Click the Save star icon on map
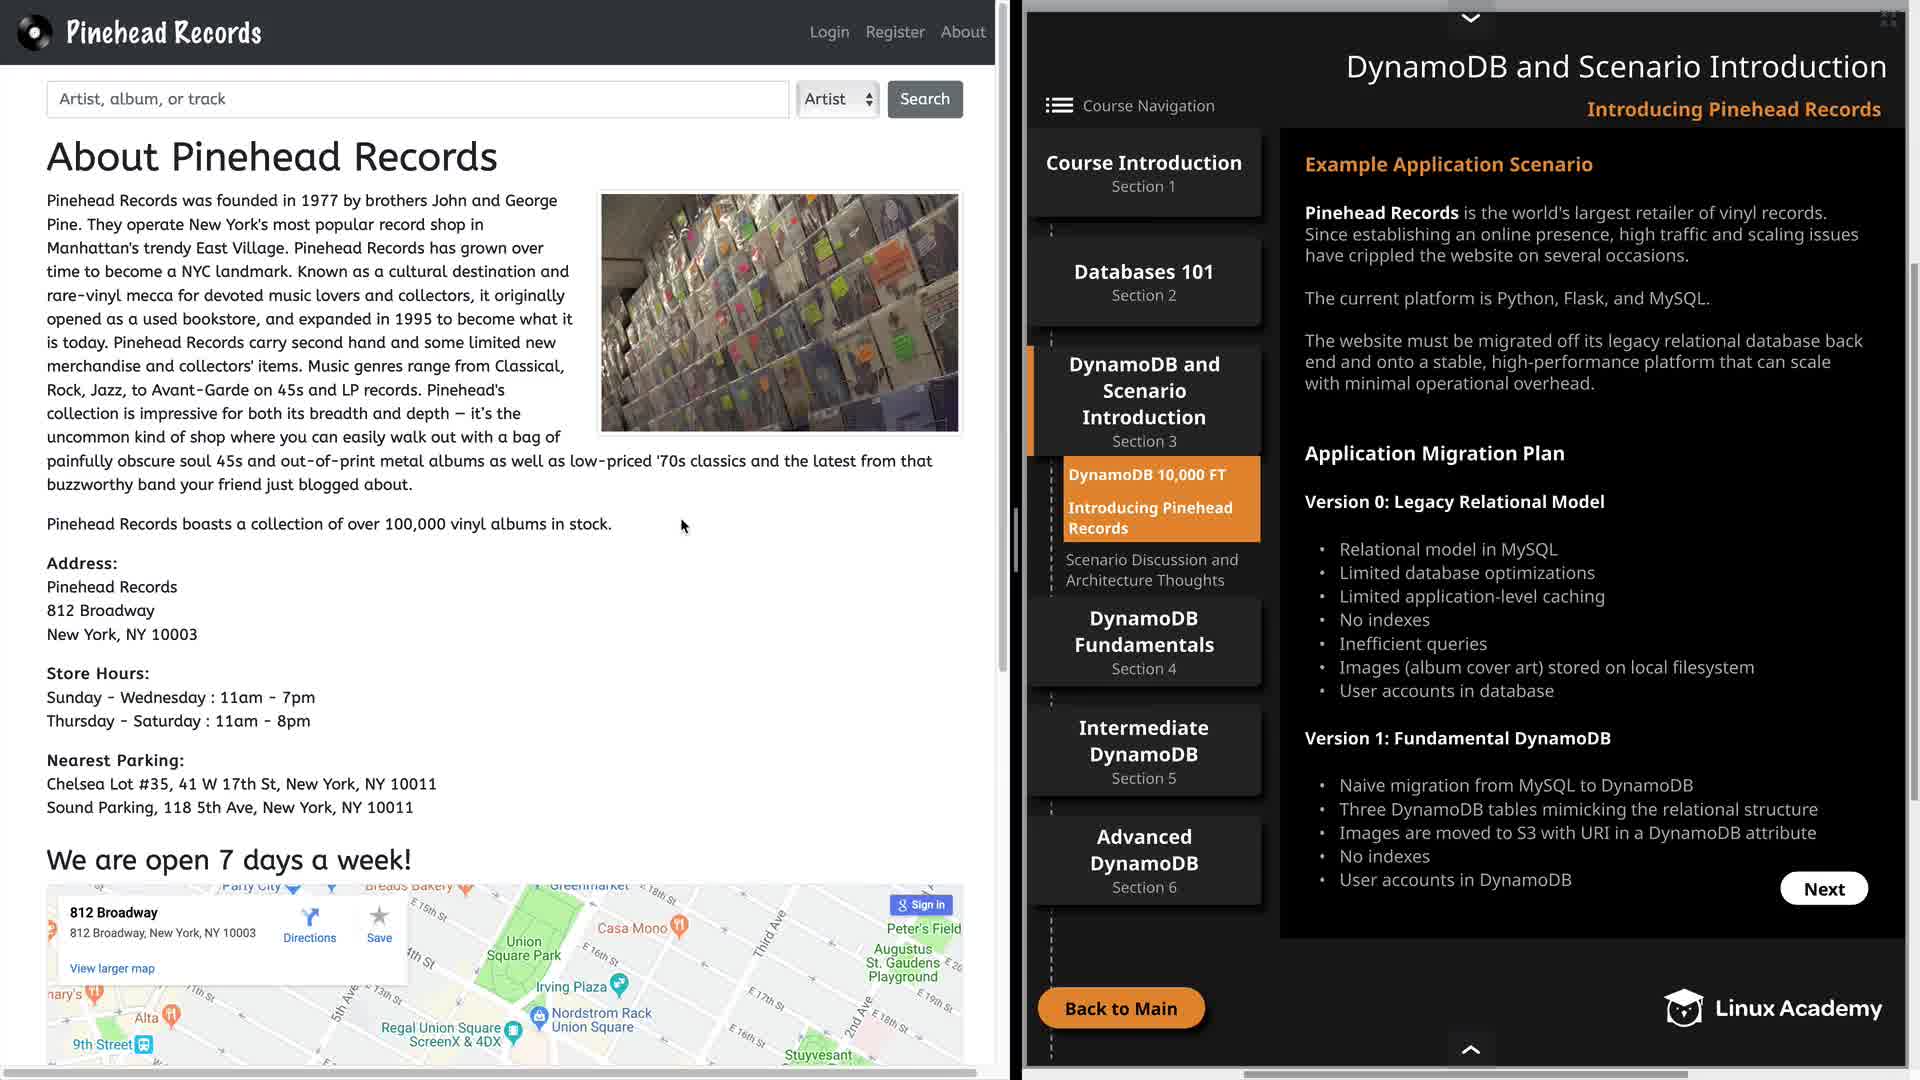The height and width of the screenshot is (1080, 1920). (379, 916)
